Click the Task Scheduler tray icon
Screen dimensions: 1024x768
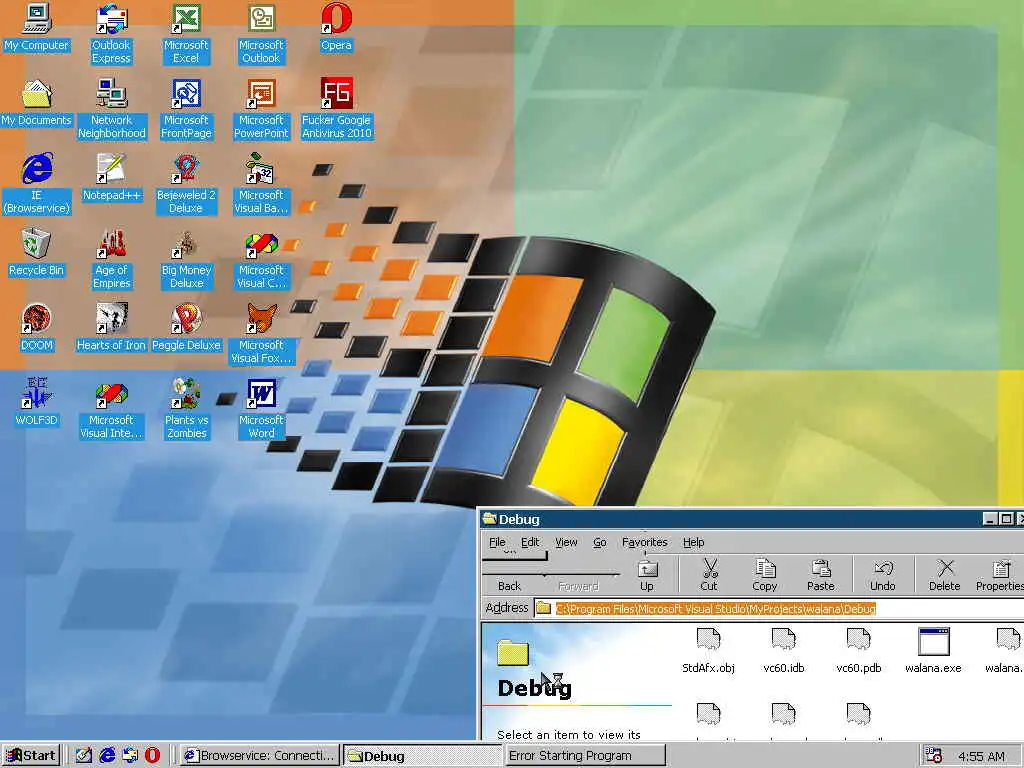pyautogui.click(x=933, y=756)
